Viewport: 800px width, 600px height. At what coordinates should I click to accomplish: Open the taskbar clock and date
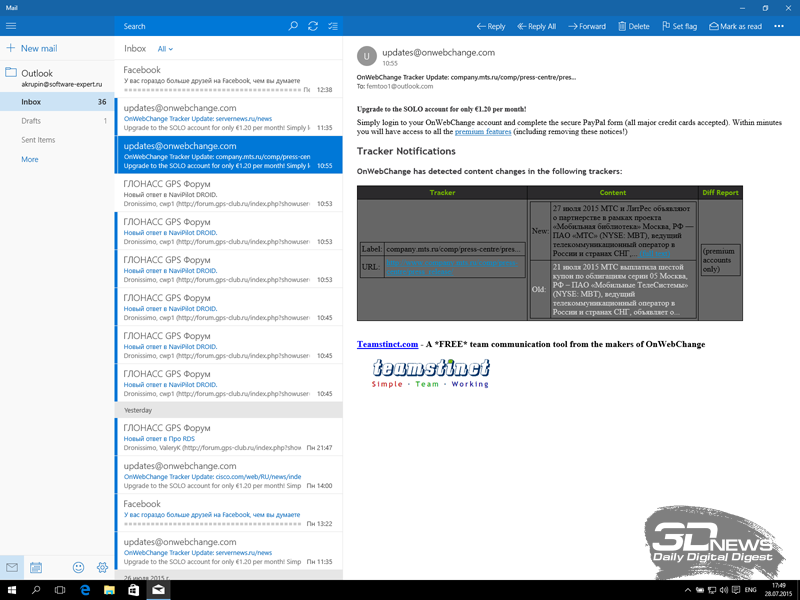(779, 590)
